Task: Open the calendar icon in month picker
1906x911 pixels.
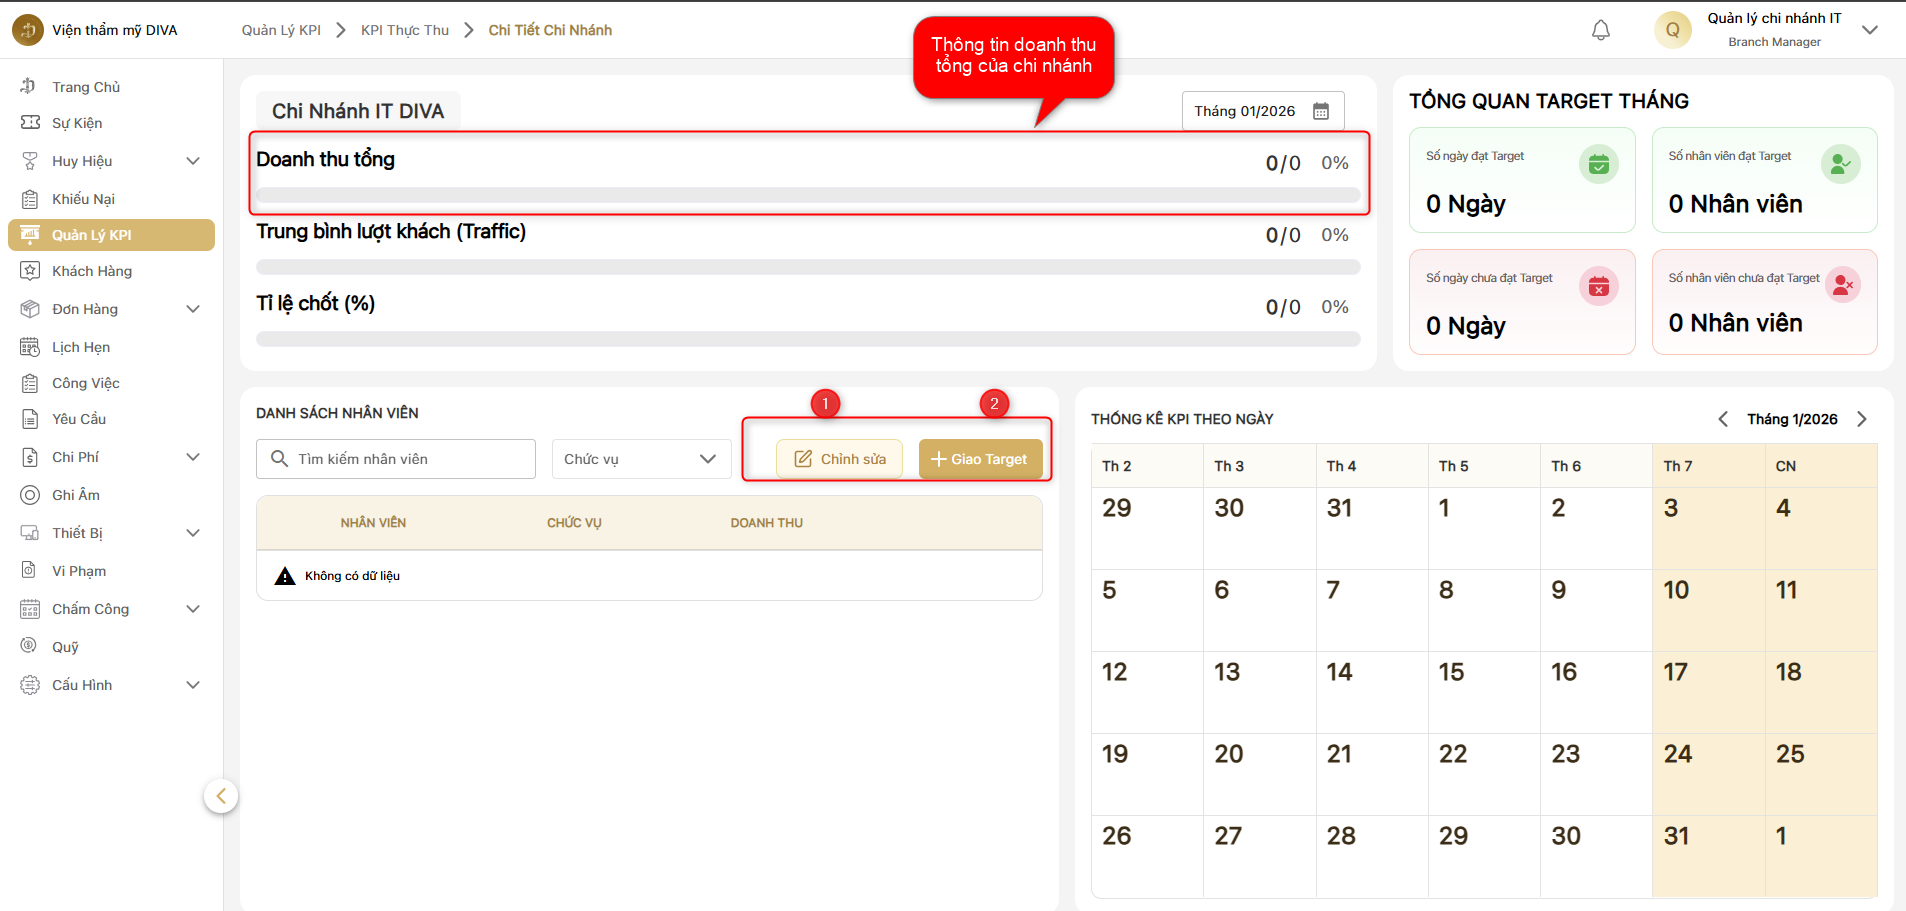Action: click(x=1320, y=111)
